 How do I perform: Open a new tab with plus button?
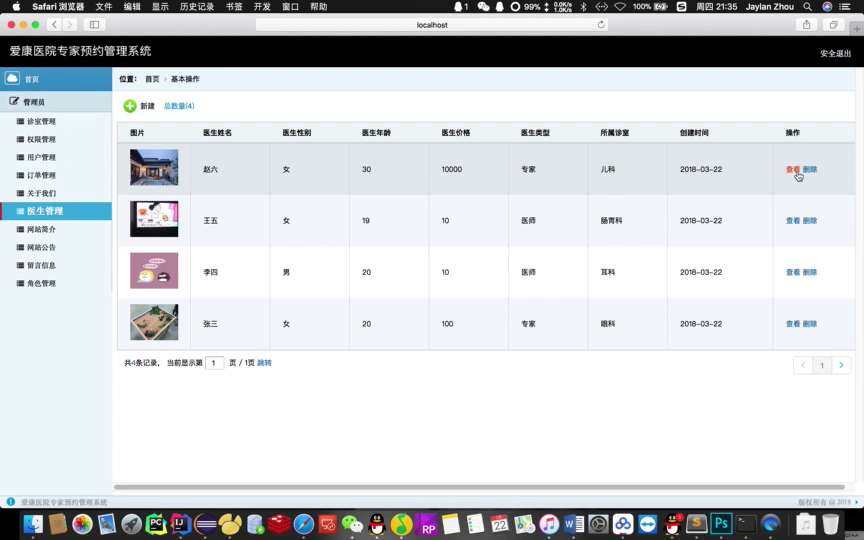click(856, 29)
